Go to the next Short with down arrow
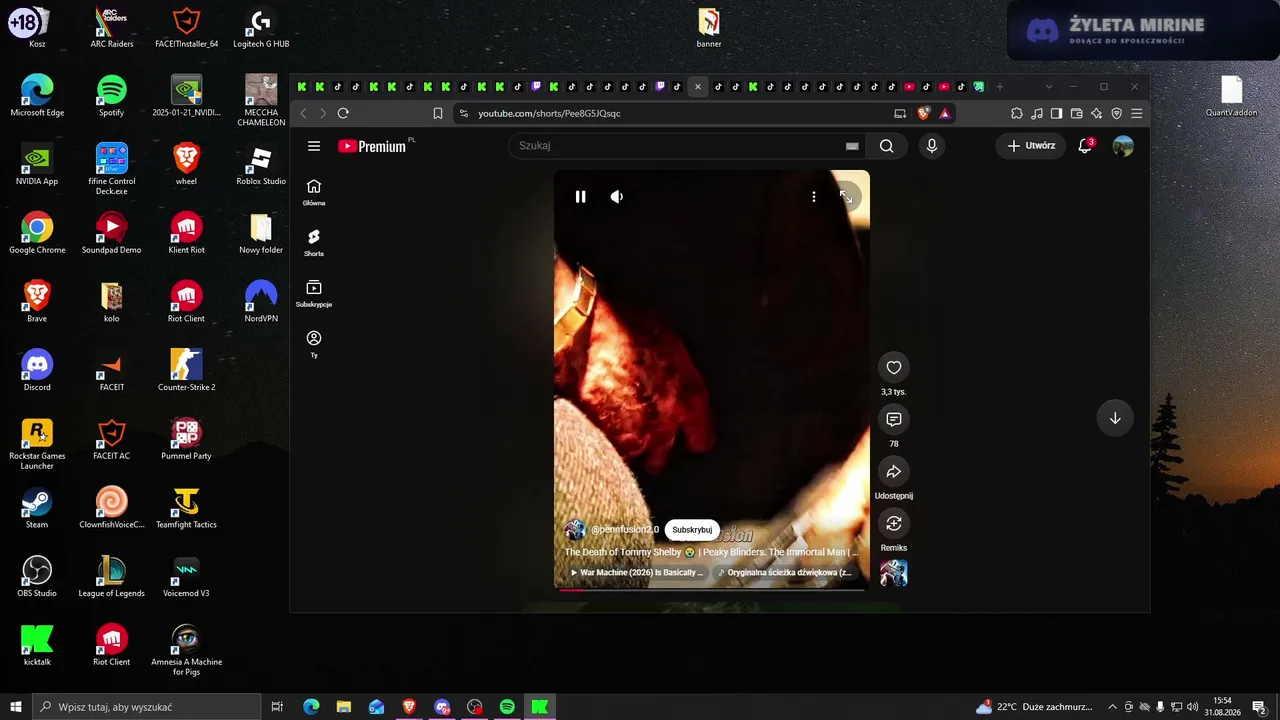This screenshot has height=720, width=1280. pos(1115,418)
